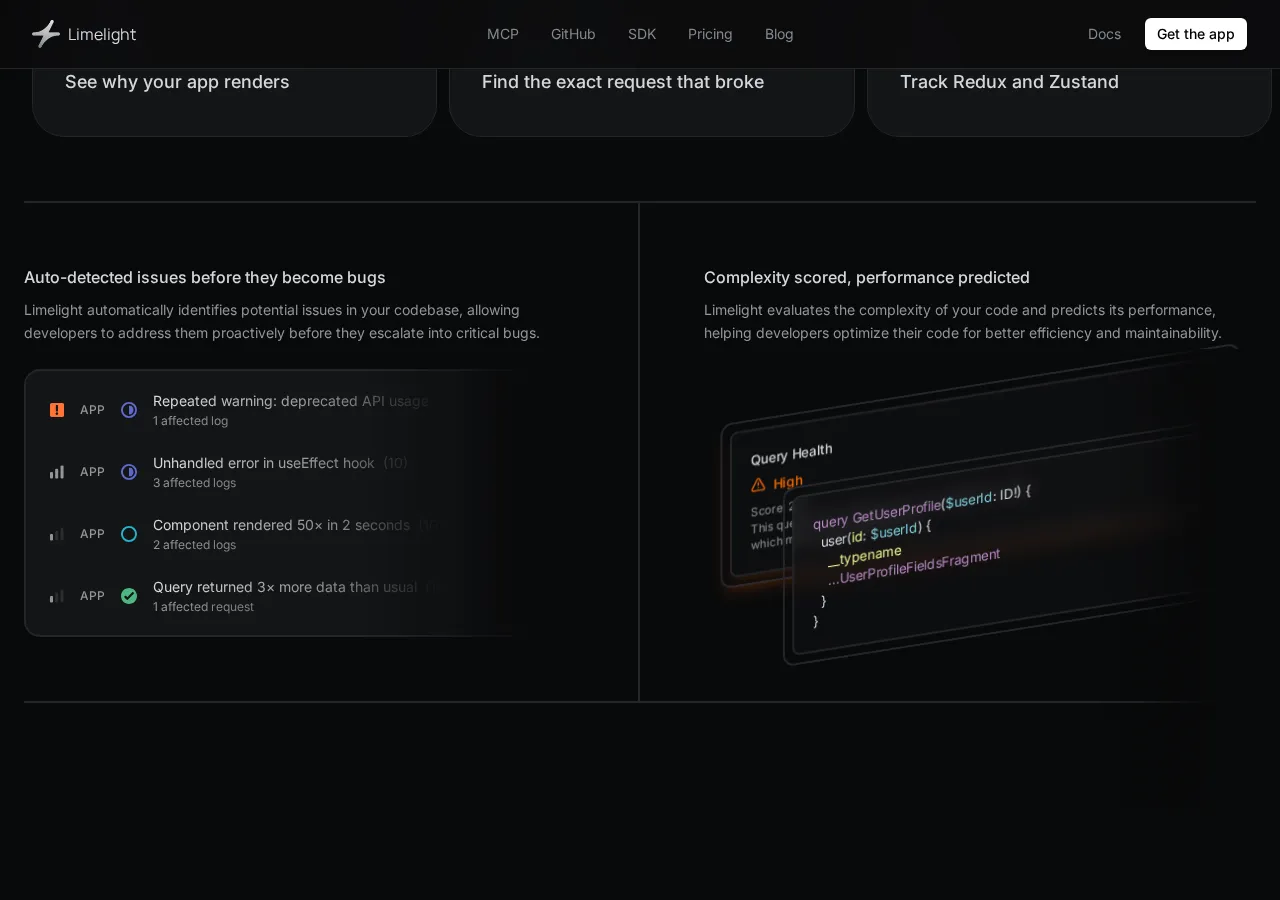Viewport: 1280px width, 900px height.
Task: Toggle the green resolved checkmark on Query returned issue
Action: point(129,596)
